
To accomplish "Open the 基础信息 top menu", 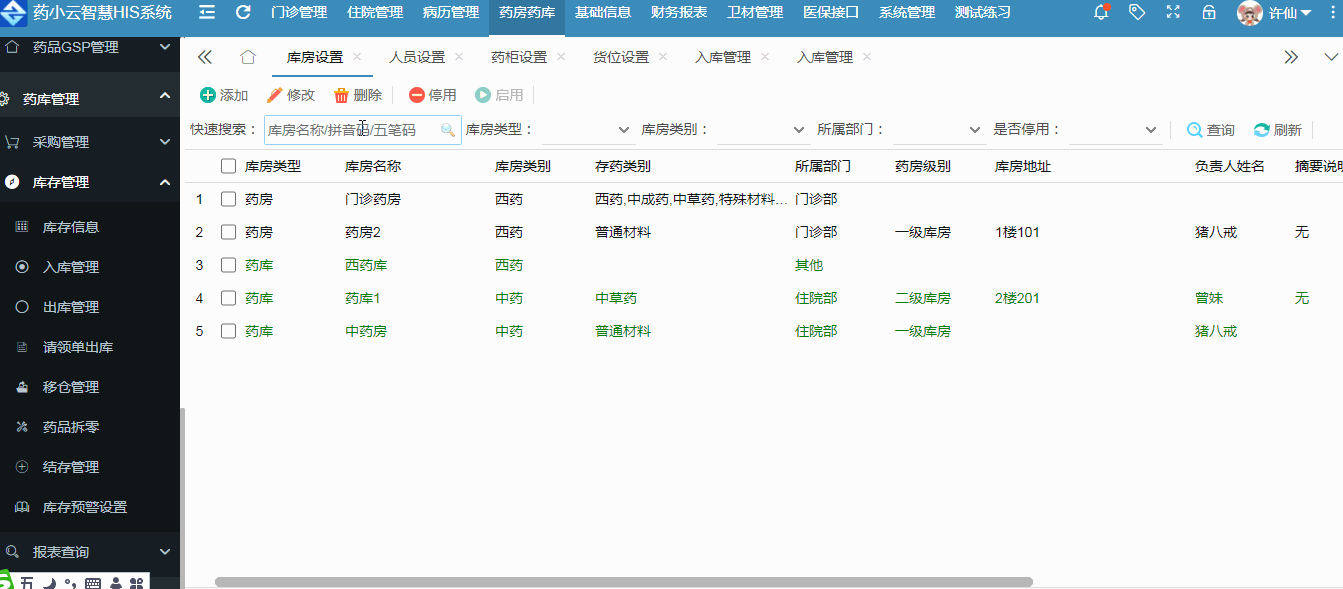I will pyautogui.click(x=603, y=13).
